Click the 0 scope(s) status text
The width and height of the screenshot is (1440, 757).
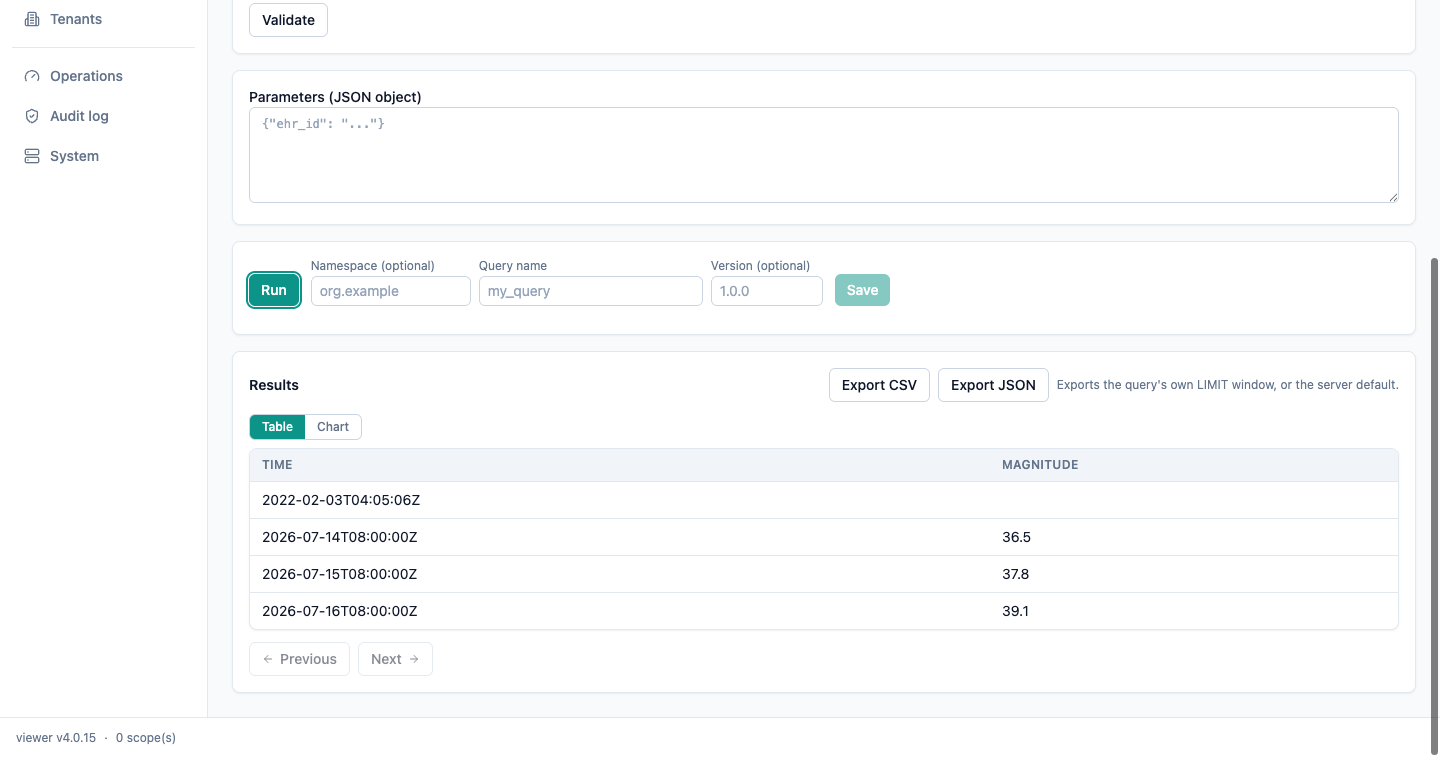click(x=146, y=738)
